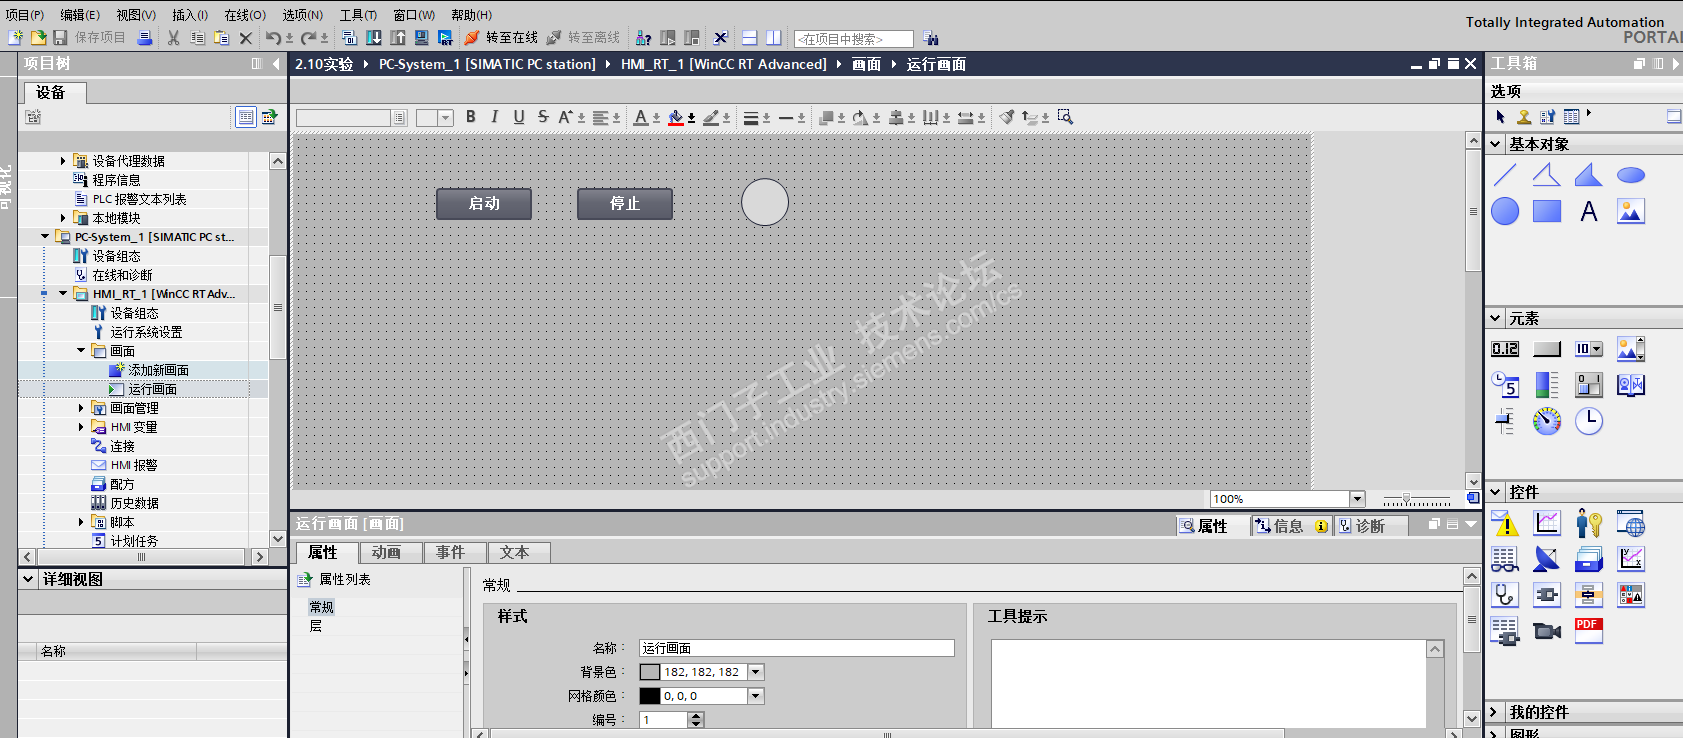Toggle the horizontal editor split button
Image resolution: width=1683 pixels, height=738 pixels.
coord(750,38)
